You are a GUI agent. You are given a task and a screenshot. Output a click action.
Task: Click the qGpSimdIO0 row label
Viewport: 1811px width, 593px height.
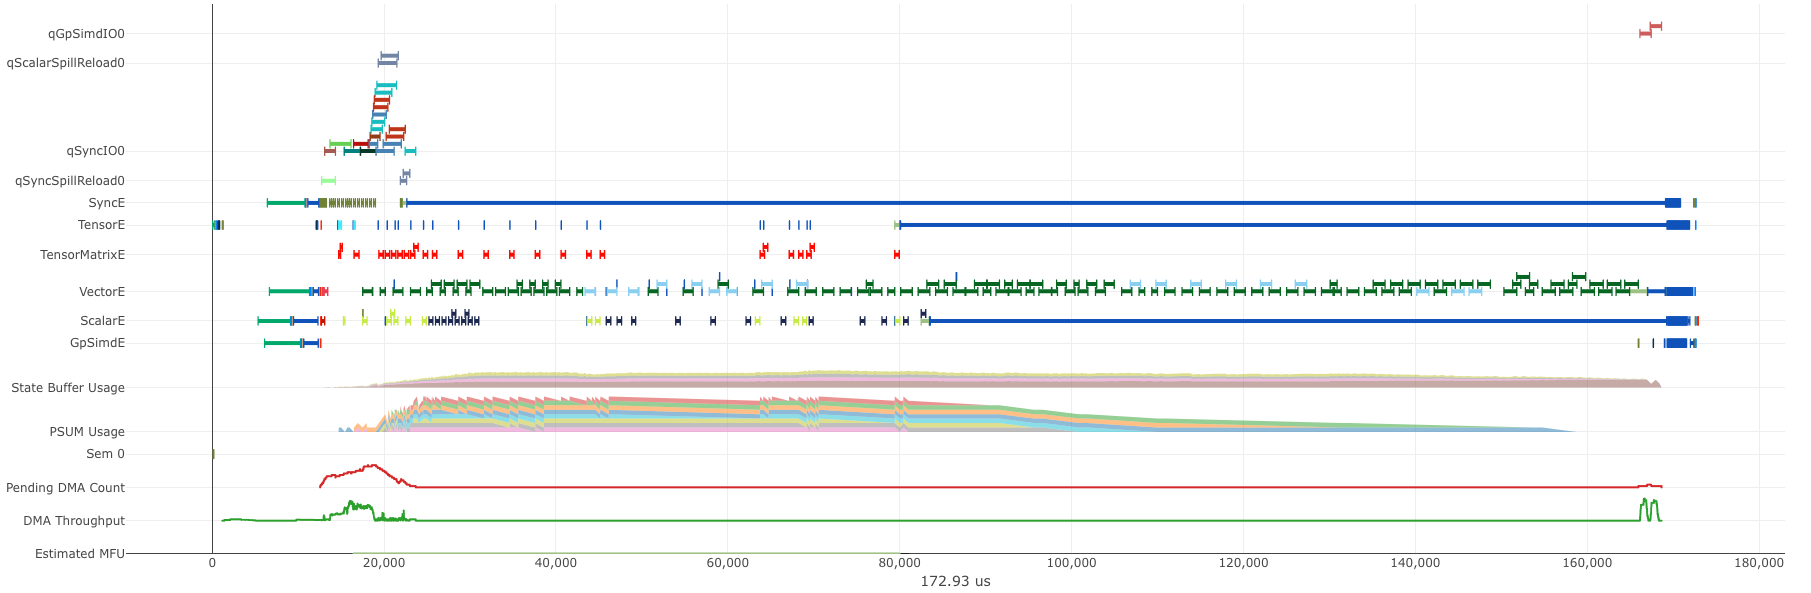[x=86, y=34]
